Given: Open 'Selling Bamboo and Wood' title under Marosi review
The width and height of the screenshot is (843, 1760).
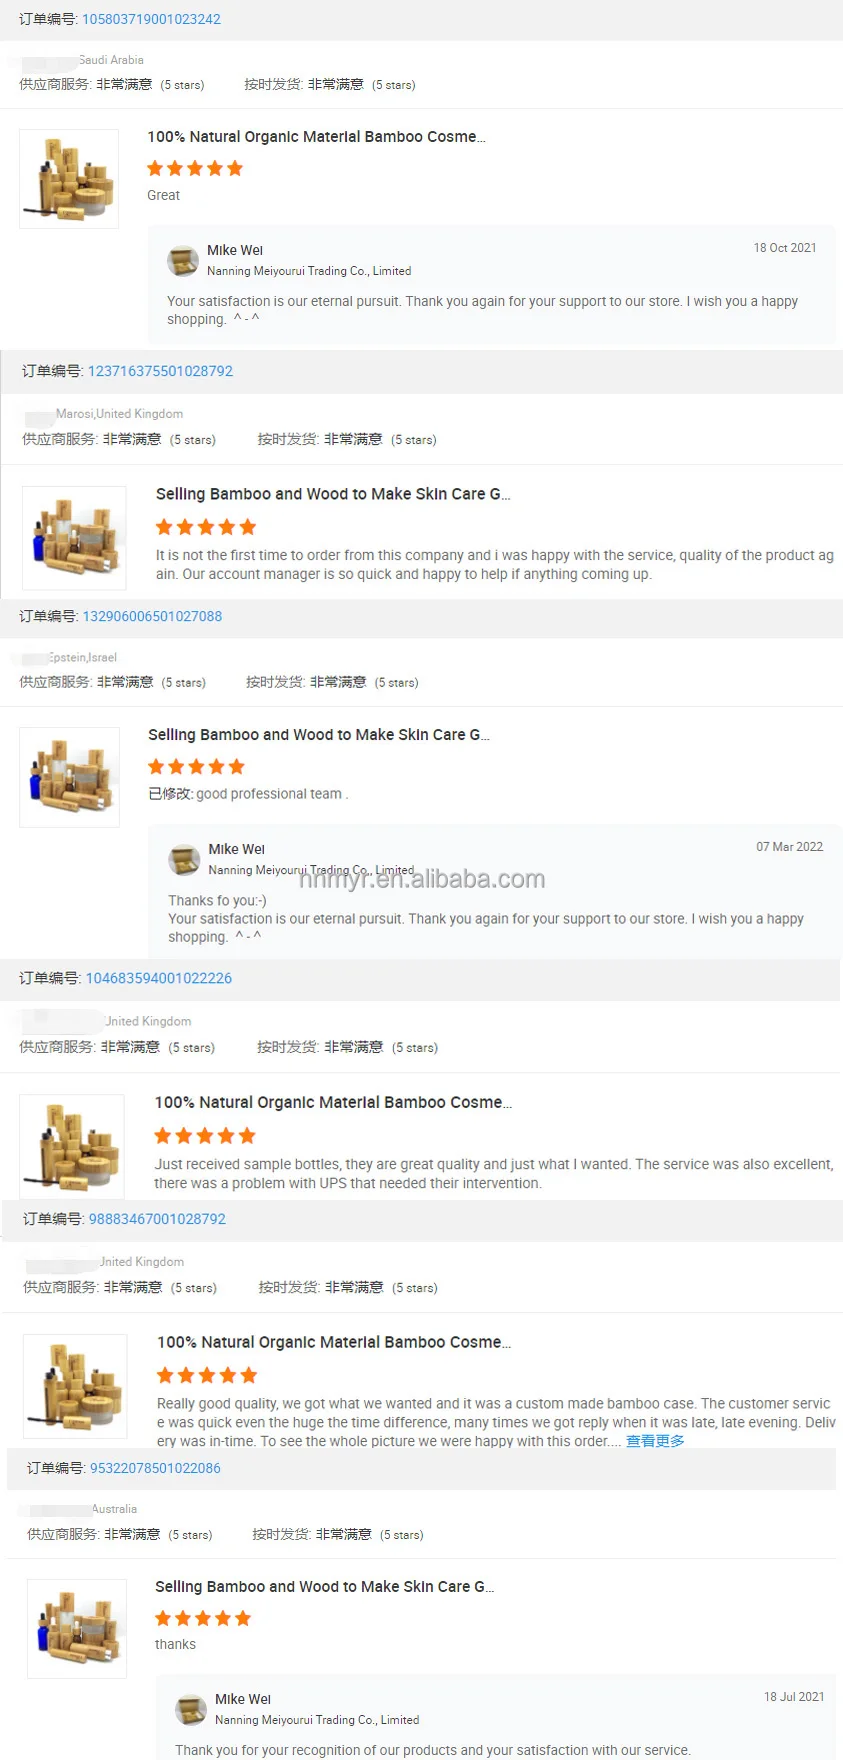Looking at the screenshot, I should click(x=333, y=494).
